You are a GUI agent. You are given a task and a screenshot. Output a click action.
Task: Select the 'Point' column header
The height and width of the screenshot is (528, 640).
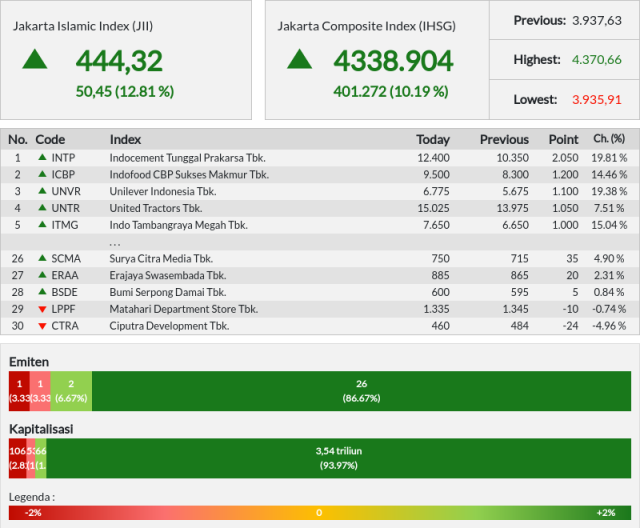[564, 140]
